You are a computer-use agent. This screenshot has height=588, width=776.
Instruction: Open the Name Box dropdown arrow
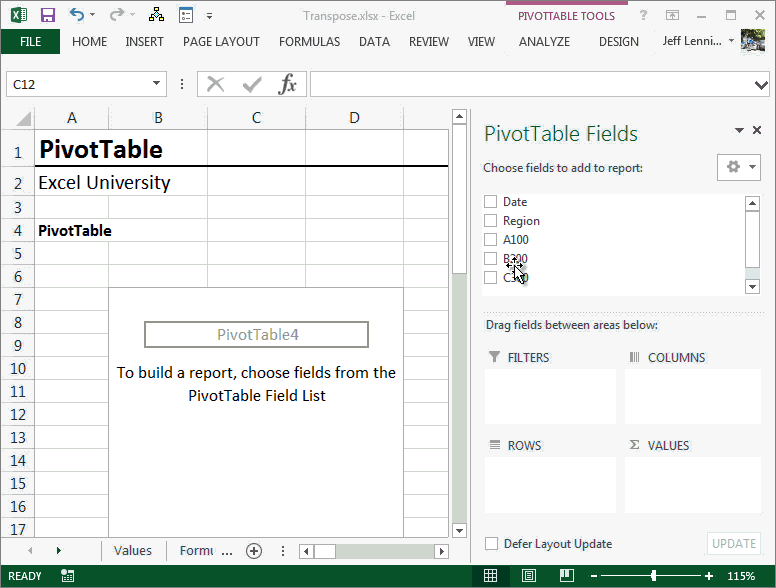point(156,84)
